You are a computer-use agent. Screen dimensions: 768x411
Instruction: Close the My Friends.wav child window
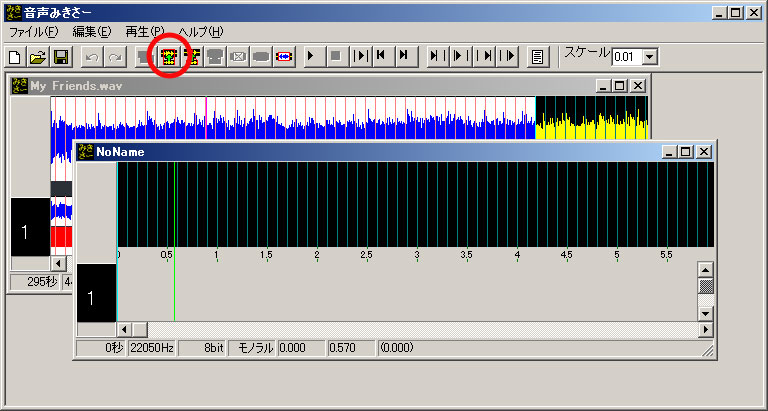[638, 86]
